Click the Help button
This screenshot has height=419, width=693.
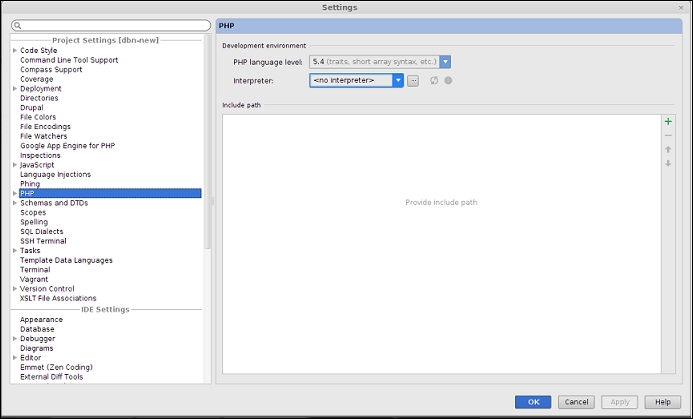pyautogui.click(x=662, y=402)
